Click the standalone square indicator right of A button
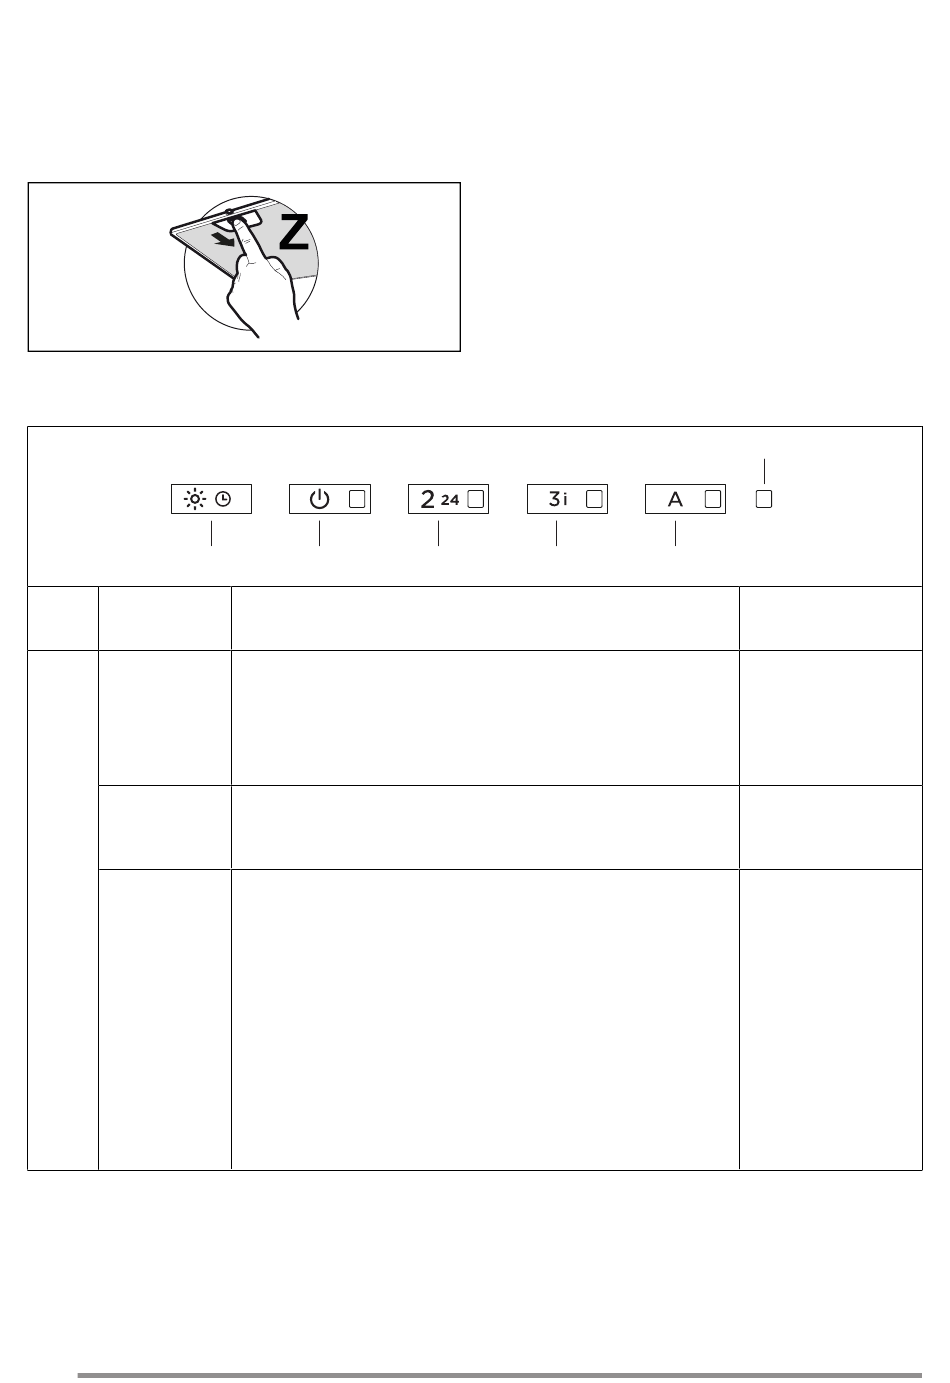 [x=764, y=499]
